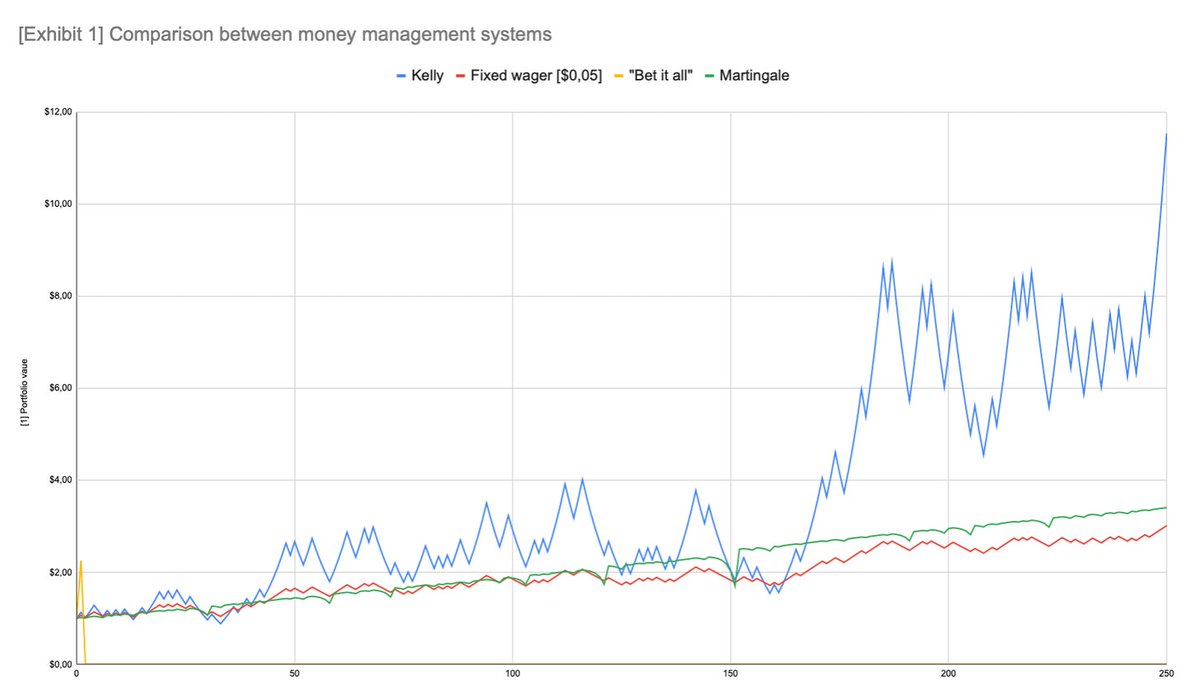The width and height of the screenshot is (1200, 693).
Task: Open the chart legend area
Action: click(x=590, y=75)
